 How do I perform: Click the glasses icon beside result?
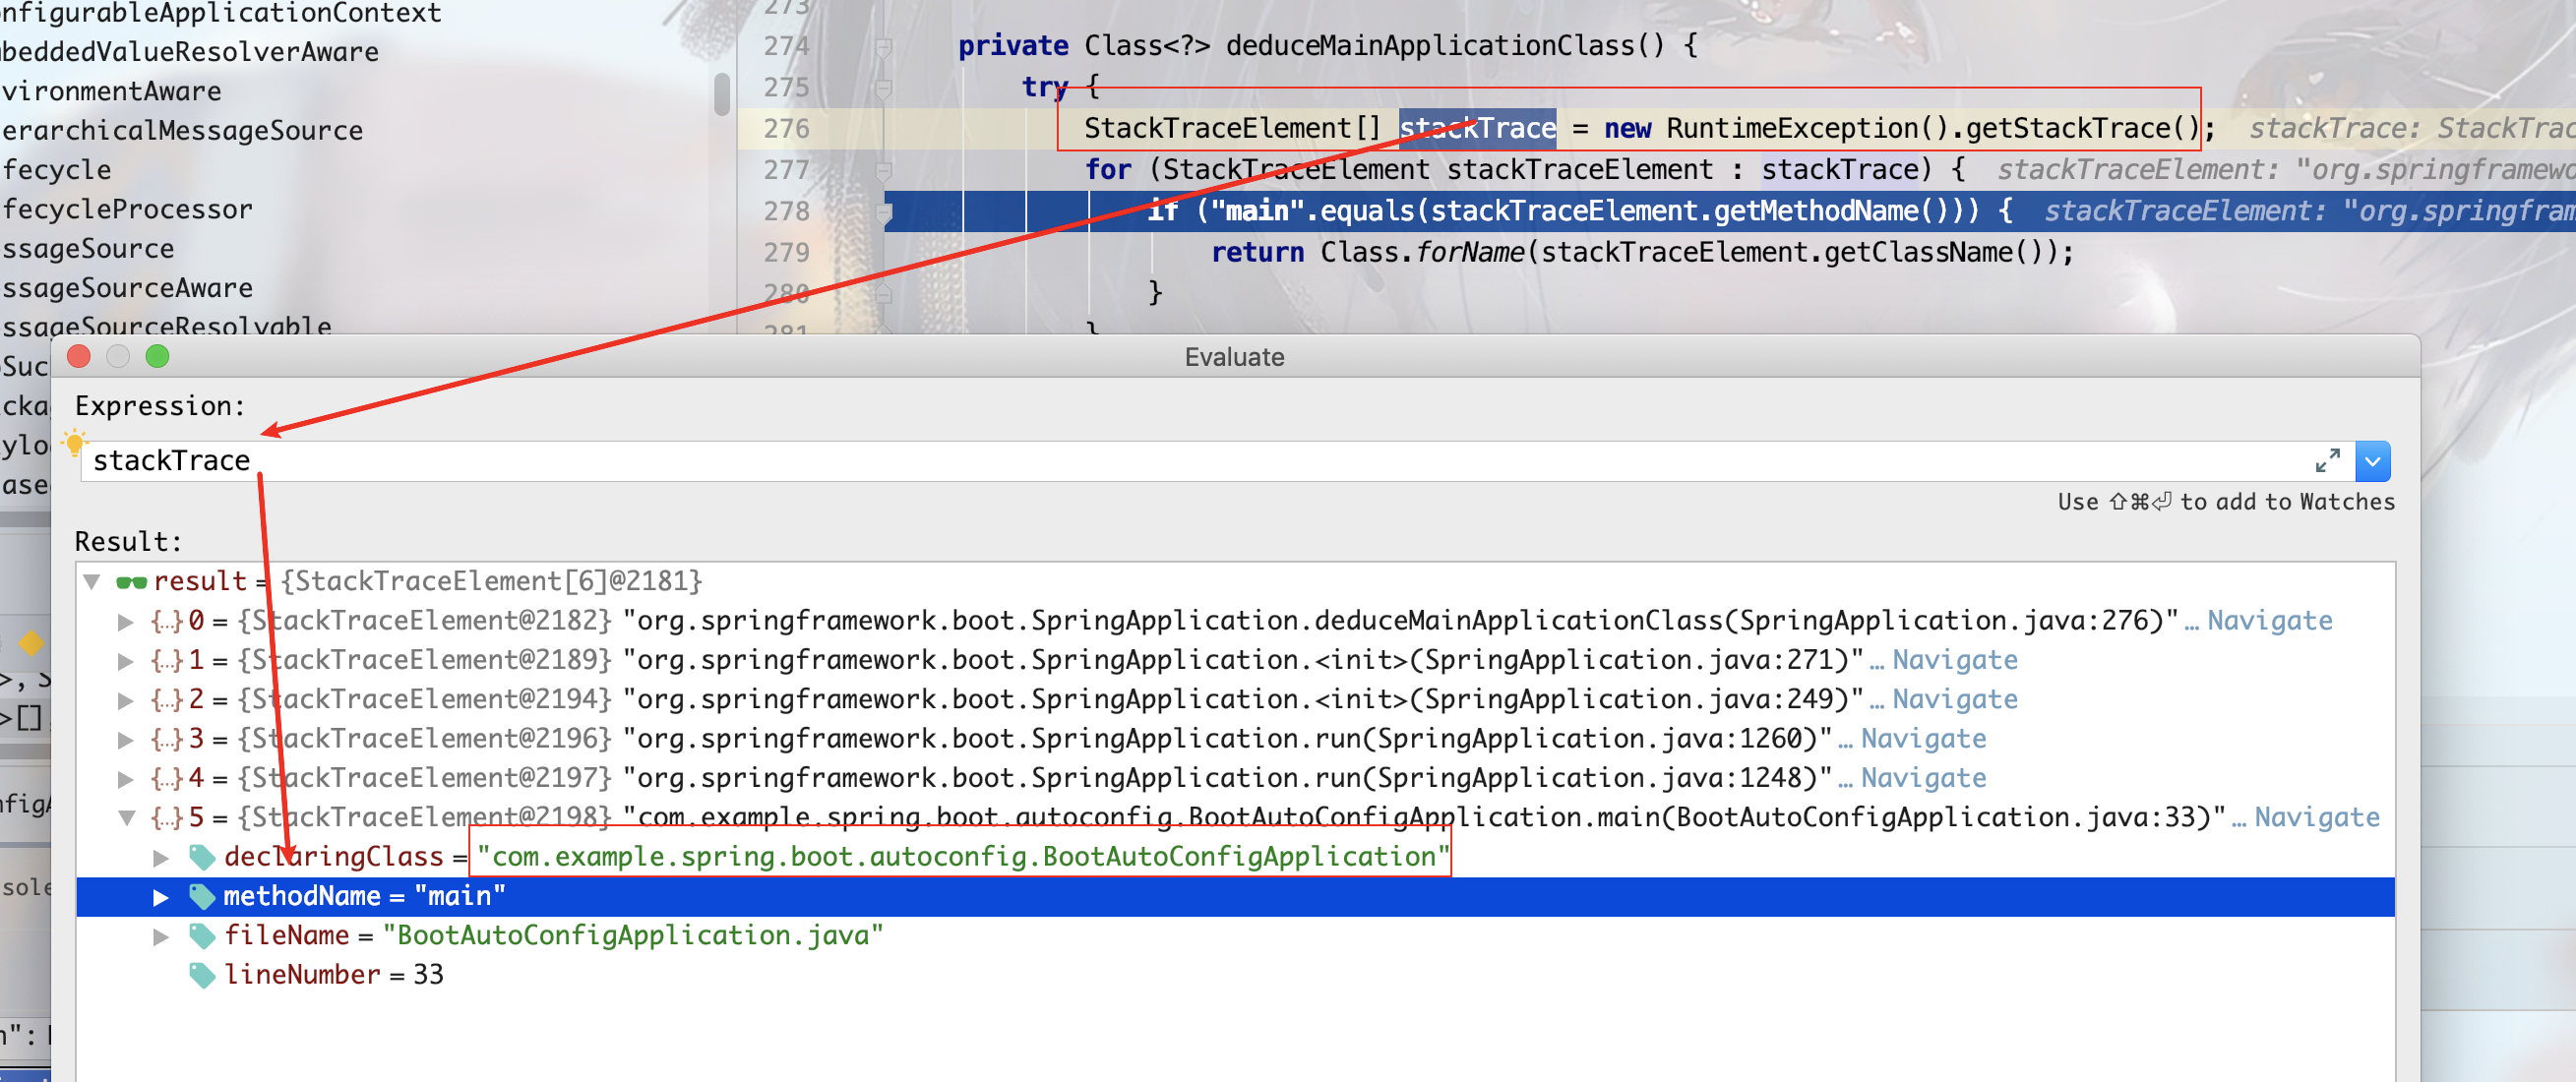click(131, 582)
